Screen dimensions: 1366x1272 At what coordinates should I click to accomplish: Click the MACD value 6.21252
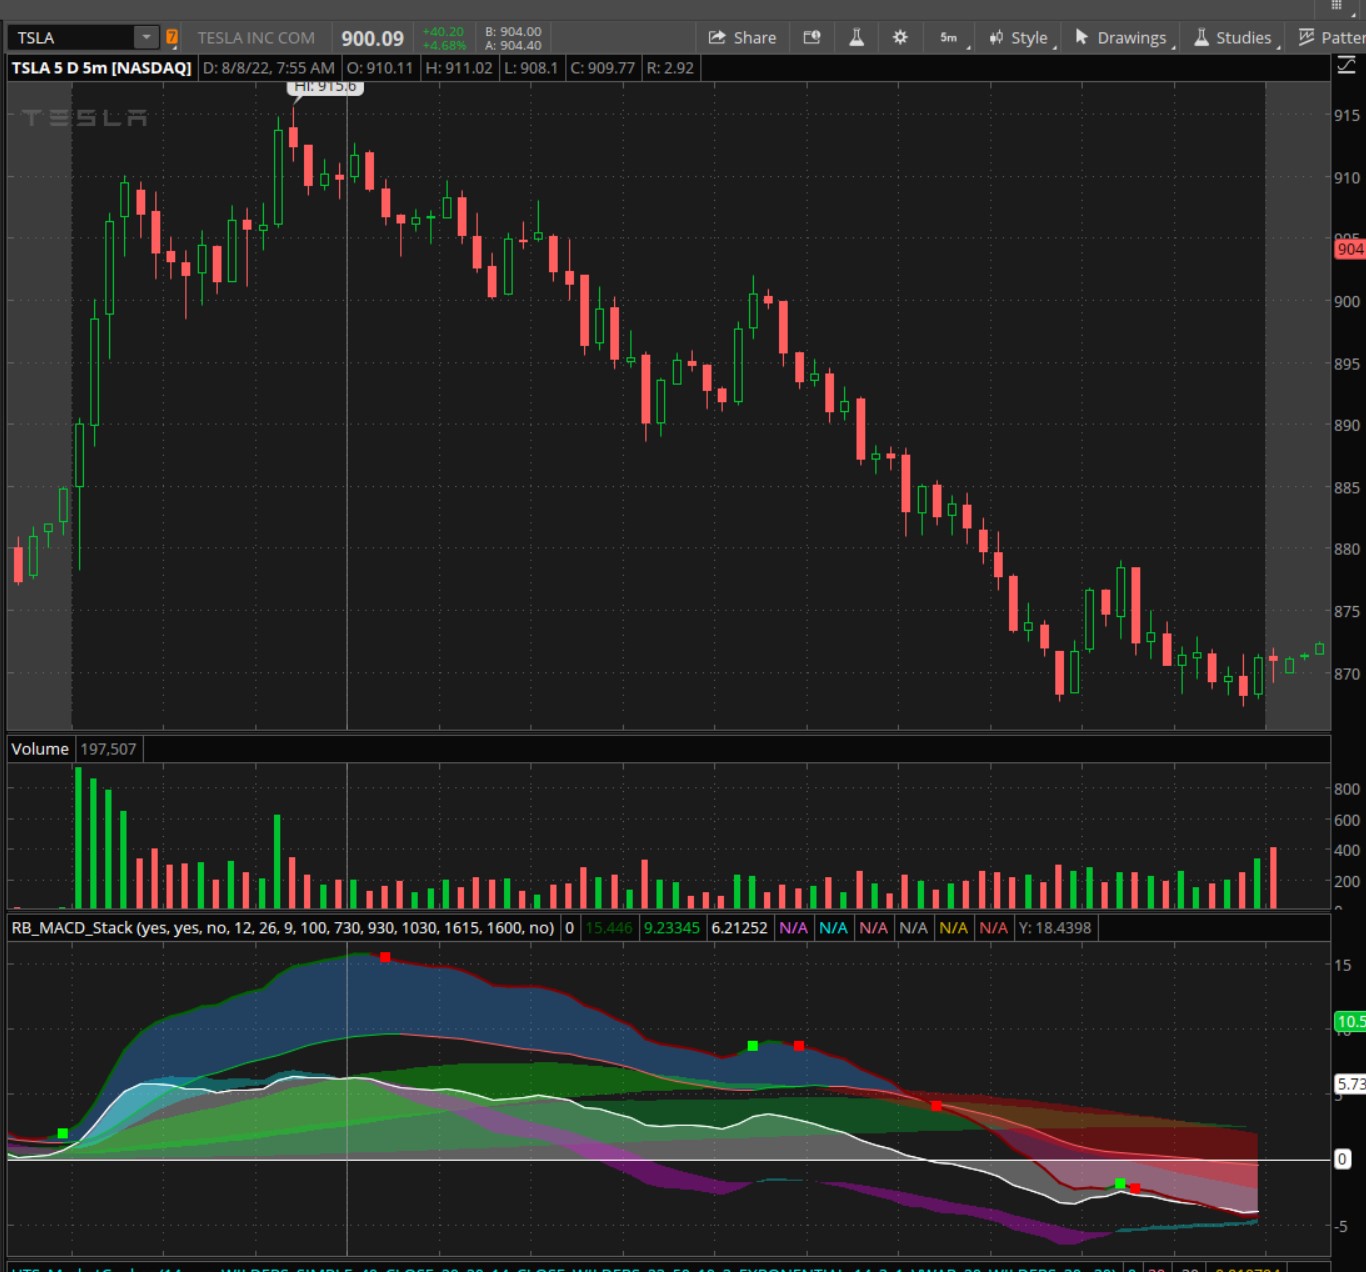click(x=739, y=928)
